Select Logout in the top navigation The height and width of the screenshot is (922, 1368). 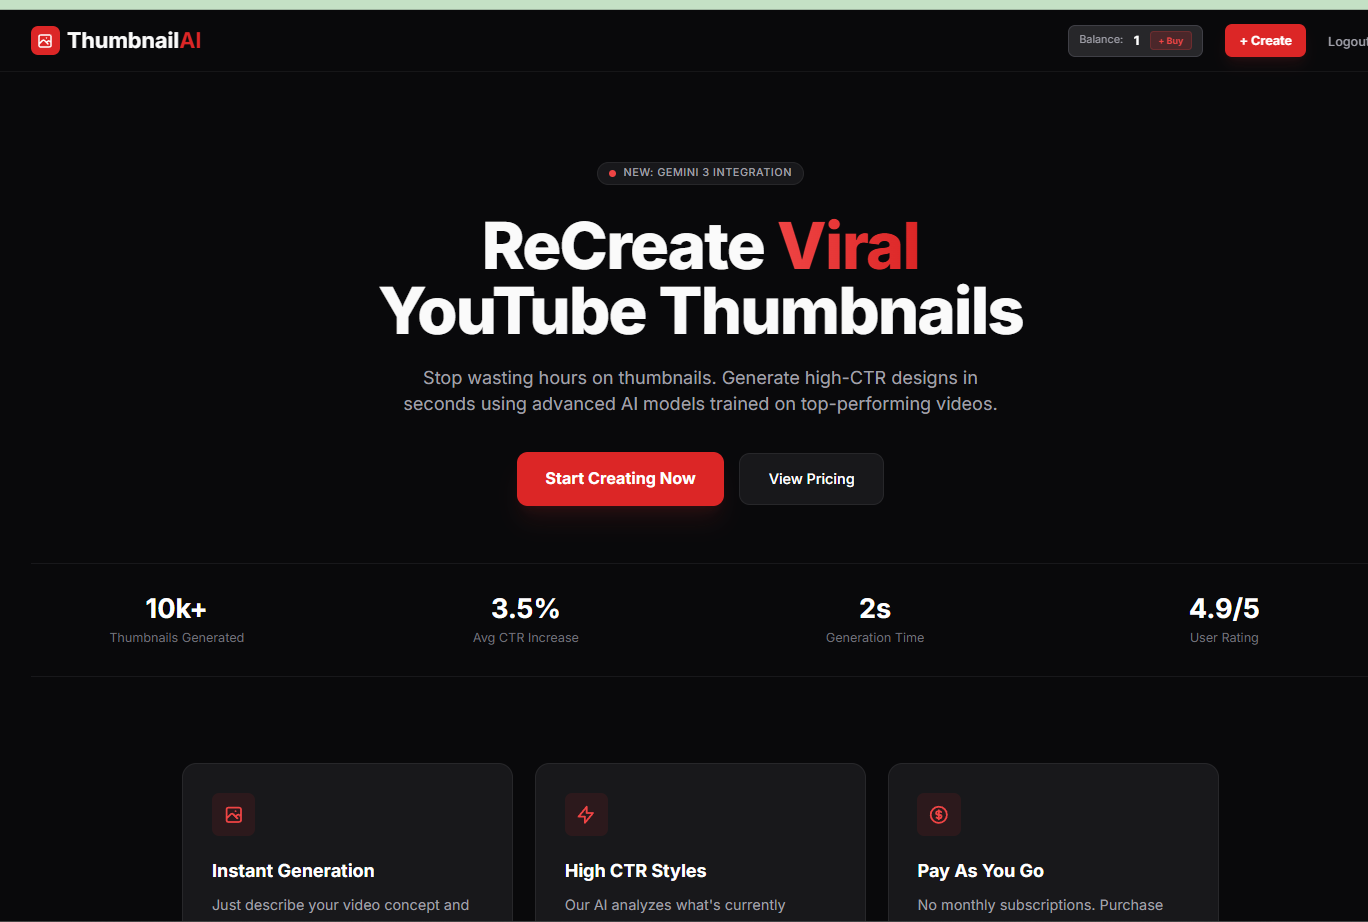1348,40
